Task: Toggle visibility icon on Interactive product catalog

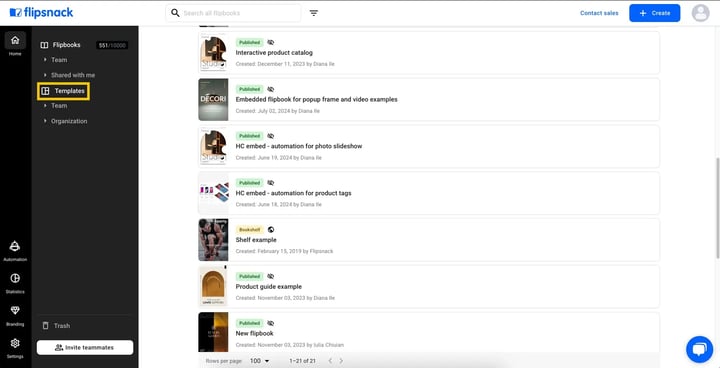Action: pos(270,42)
